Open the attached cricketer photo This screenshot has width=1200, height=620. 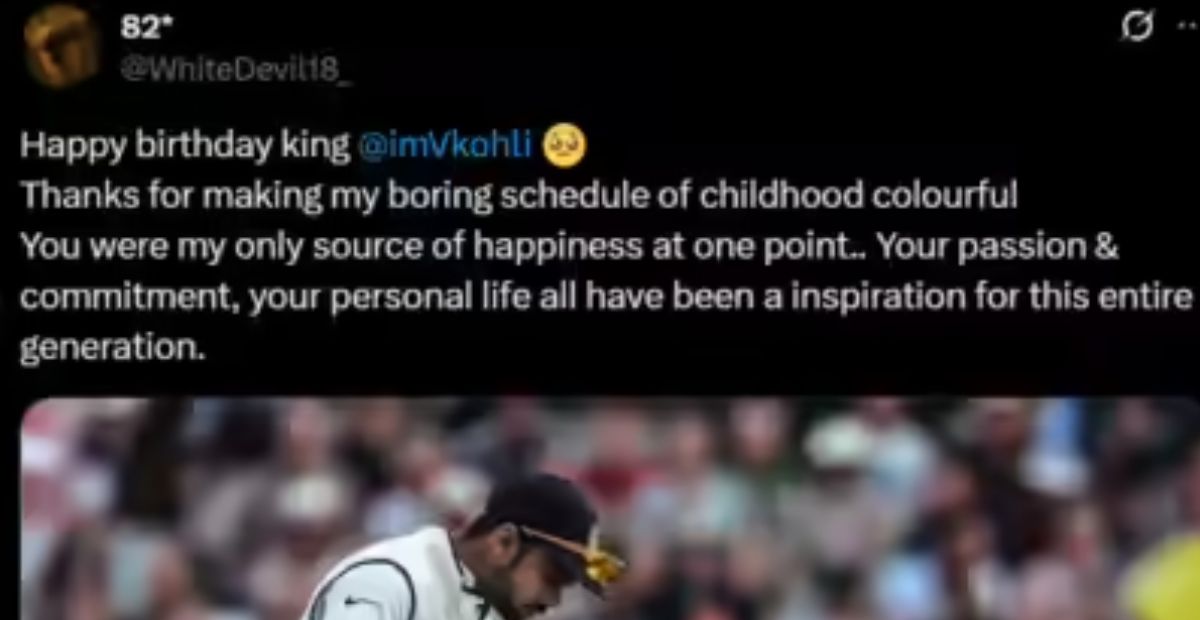pyautogui.click(x=610, y=508)
